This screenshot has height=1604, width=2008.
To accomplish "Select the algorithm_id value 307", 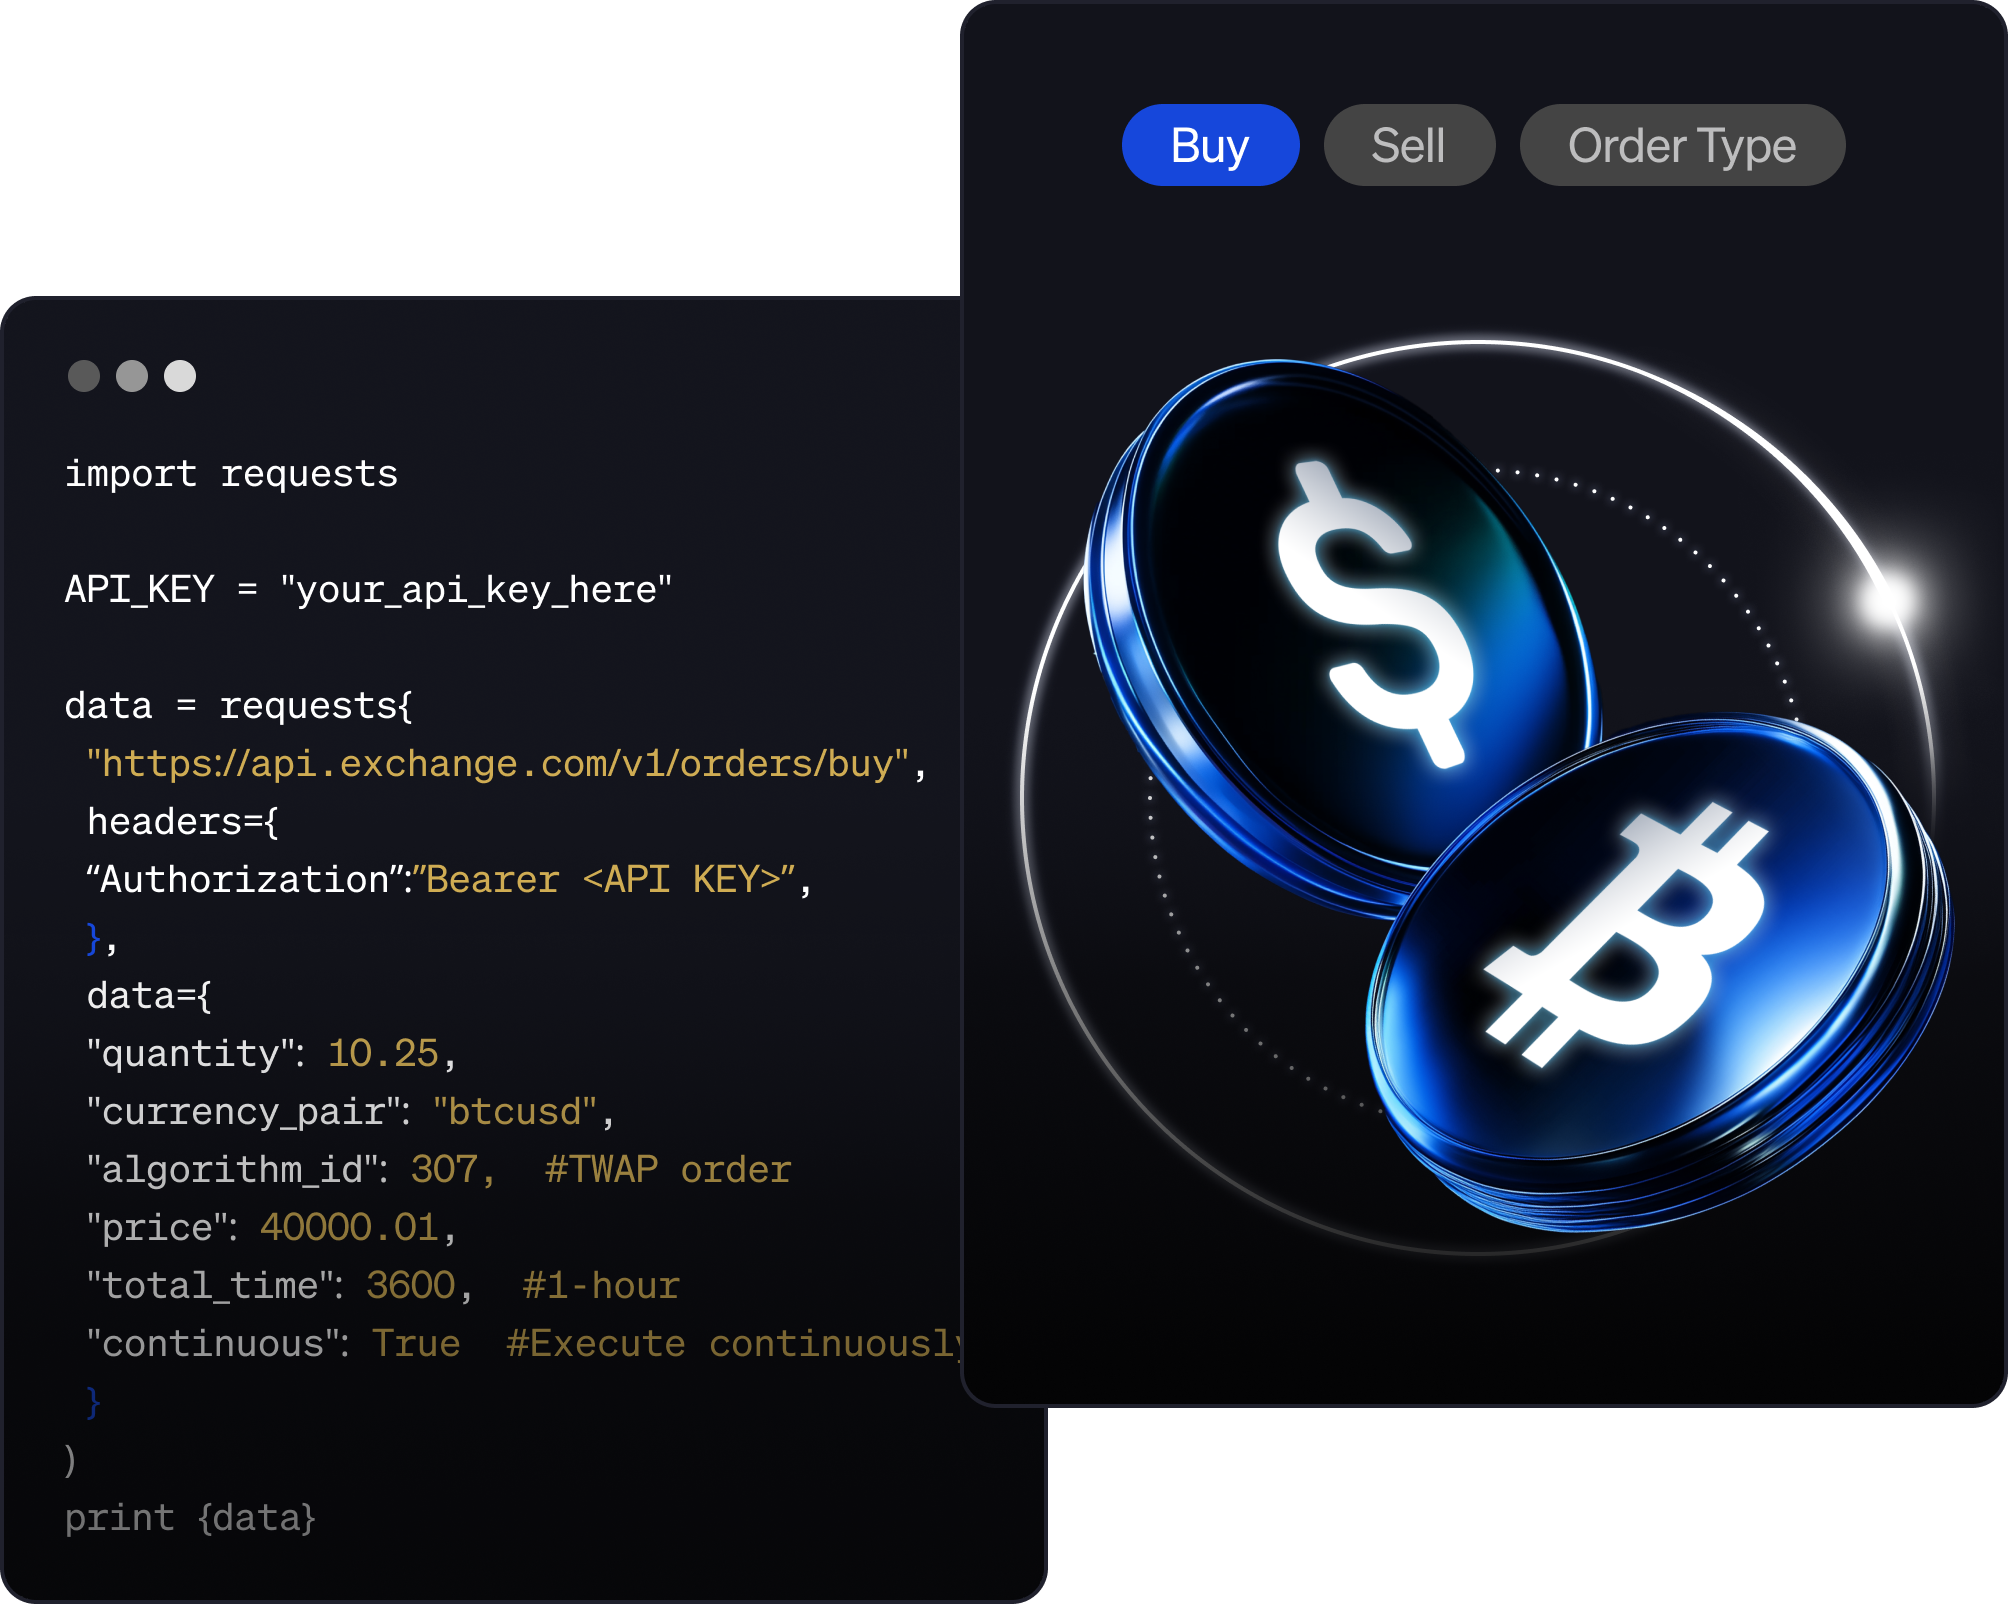I will pyautogui.click(x=445, y=1170).
